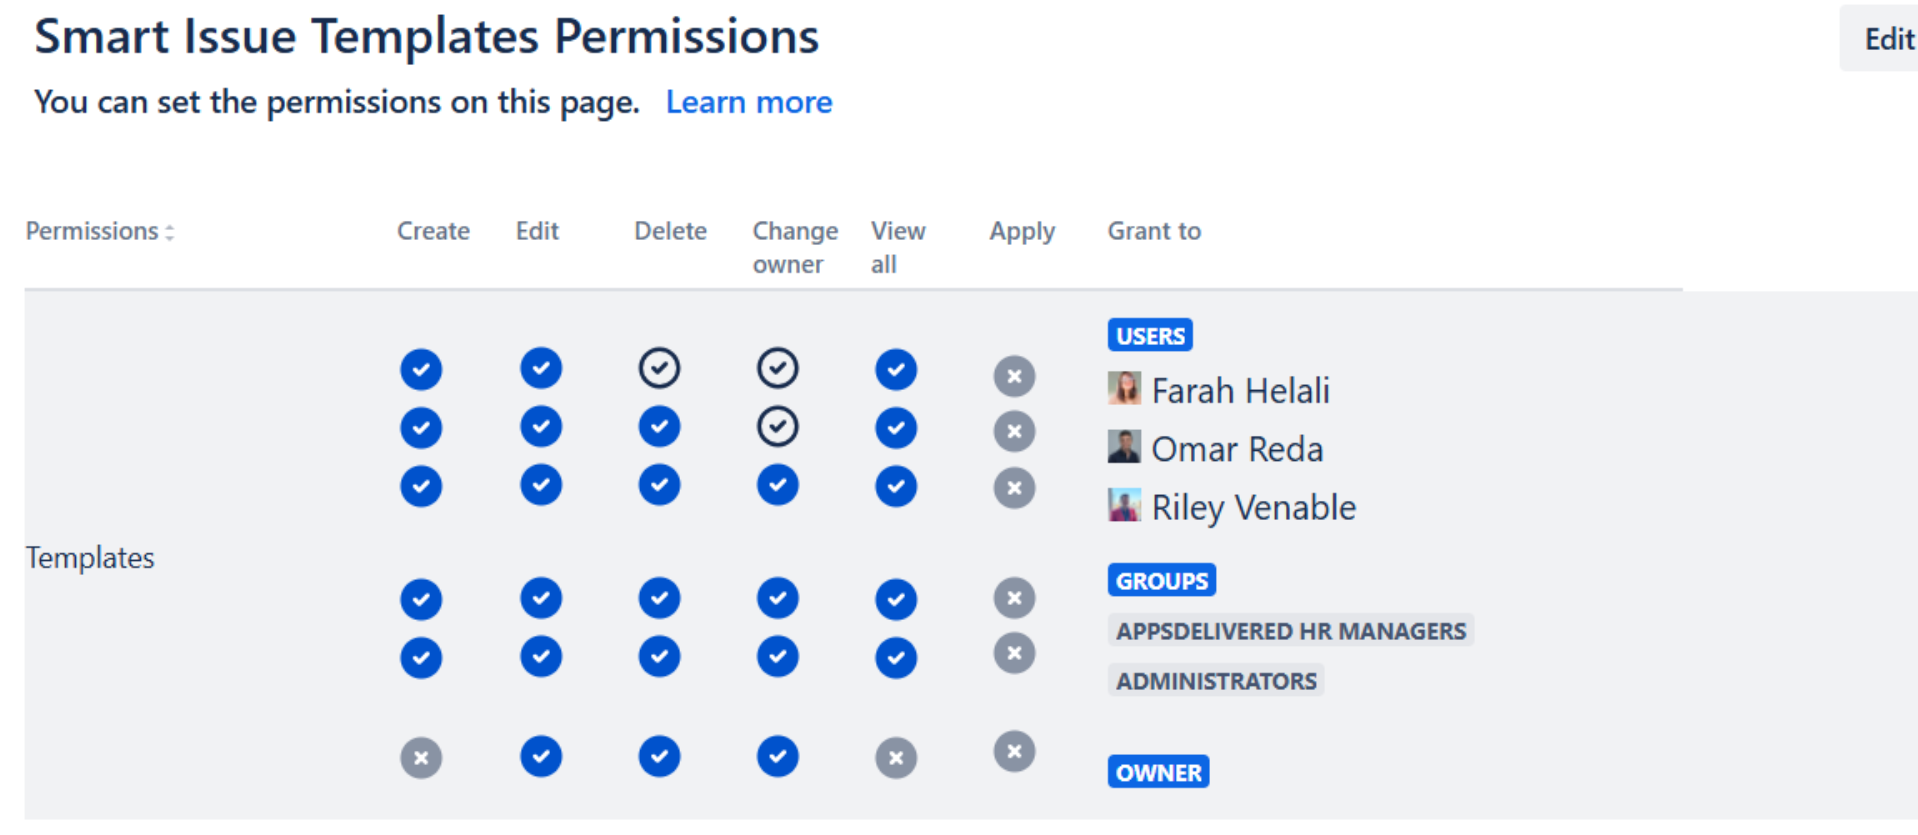Click the Apply cross icon for Administrators
This screenshot has height=835, width=1918.
pos(1014,654)
